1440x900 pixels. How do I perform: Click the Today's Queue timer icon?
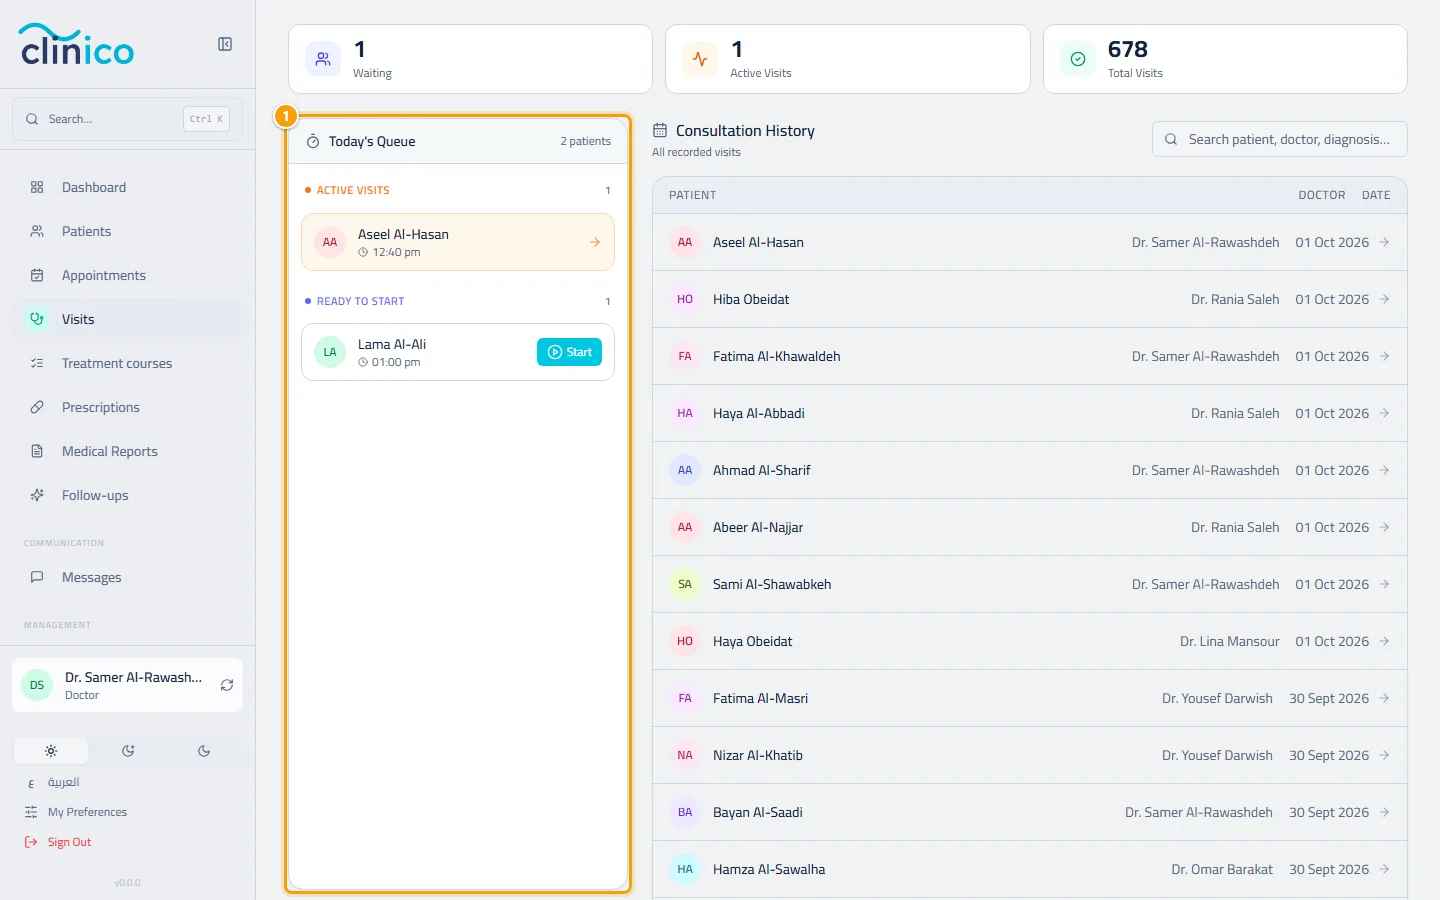pos(313,141)
